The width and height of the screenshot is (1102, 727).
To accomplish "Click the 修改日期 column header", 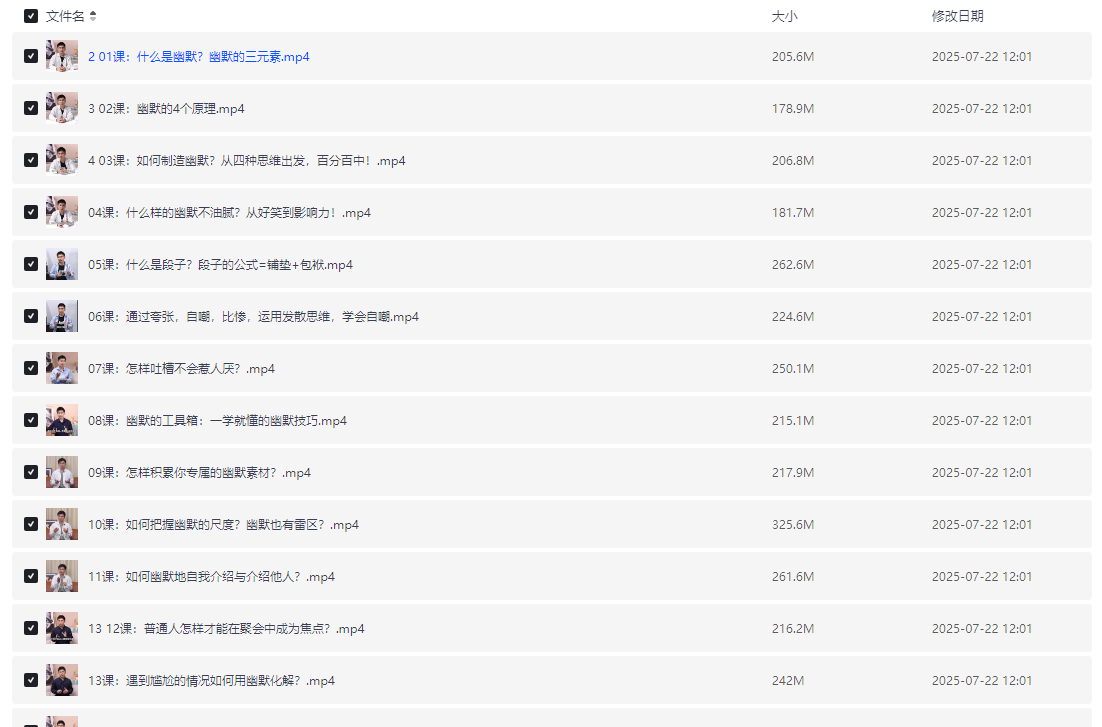I will pos(957,16).
